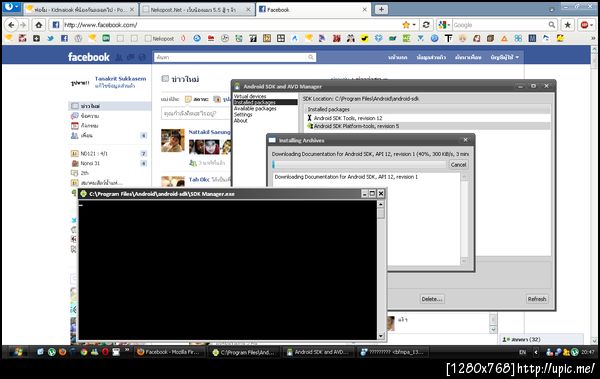Open Facebook home link in header
The image size is (600, 379).
tap(398, 57)
